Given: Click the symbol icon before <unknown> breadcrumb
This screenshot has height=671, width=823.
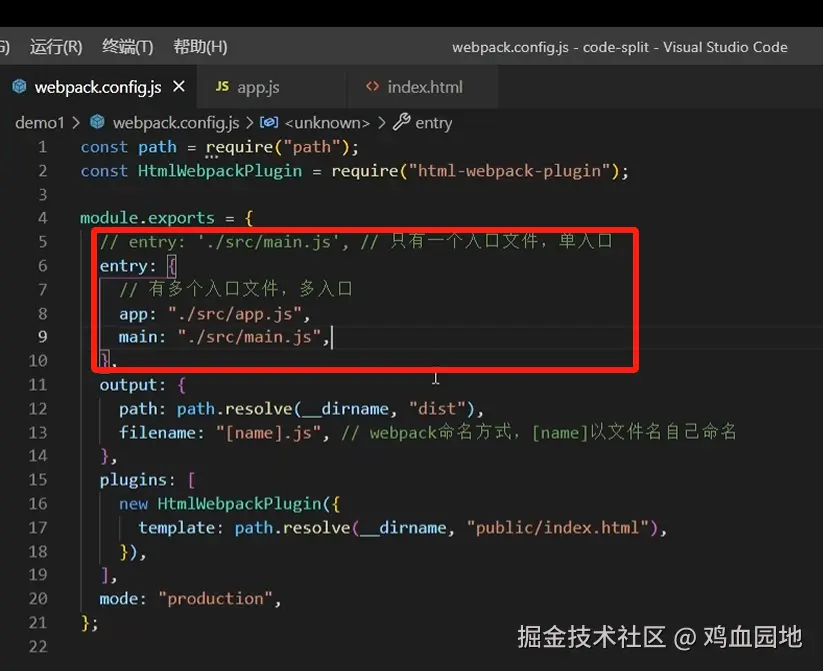Looking at the screenshot, I should pyautogui.click(x=269, y=122).
